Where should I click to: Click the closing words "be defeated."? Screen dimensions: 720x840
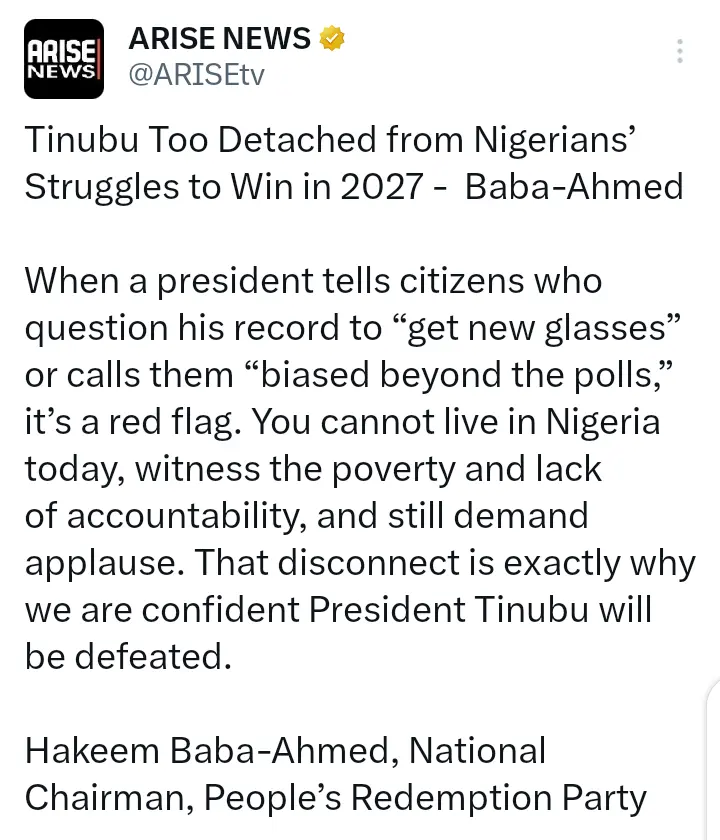pyautogui.click(x=126, y=657)
